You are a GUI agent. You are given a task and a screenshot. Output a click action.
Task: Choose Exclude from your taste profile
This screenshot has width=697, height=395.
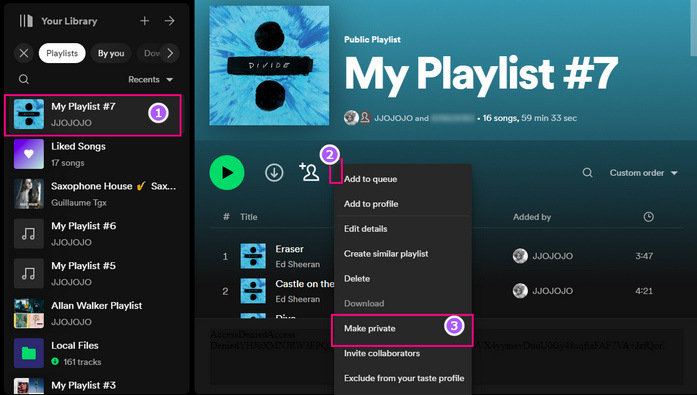tap(403, 379)
